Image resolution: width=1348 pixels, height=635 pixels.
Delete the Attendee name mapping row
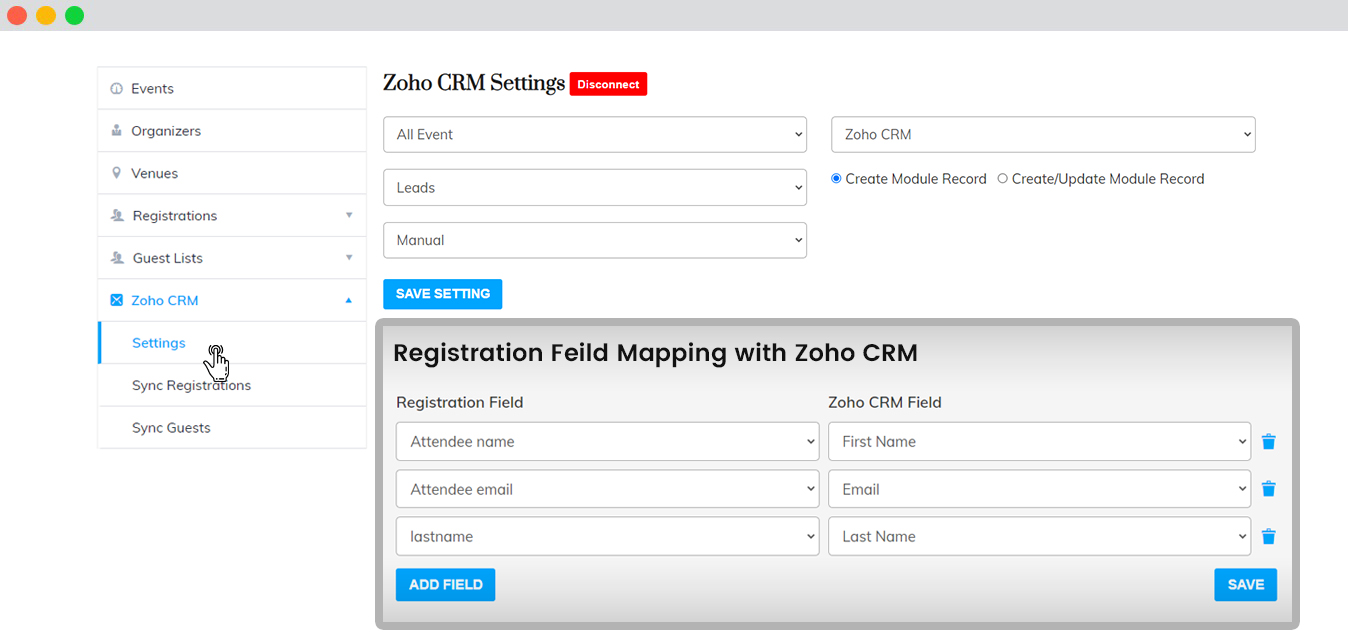click(x=1268, y=442)
